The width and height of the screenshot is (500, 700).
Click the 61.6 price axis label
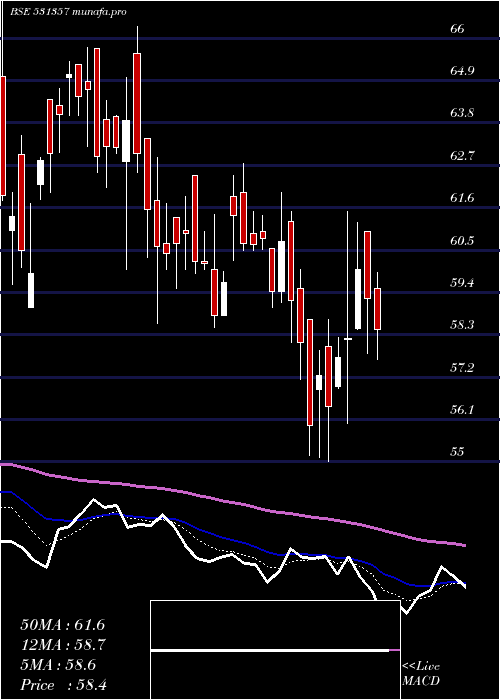(x=461, y=198)
